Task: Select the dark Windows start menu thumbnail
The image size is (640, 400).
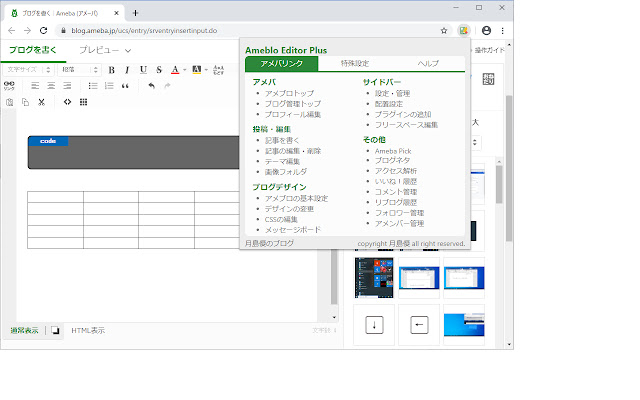Action: 374,278
